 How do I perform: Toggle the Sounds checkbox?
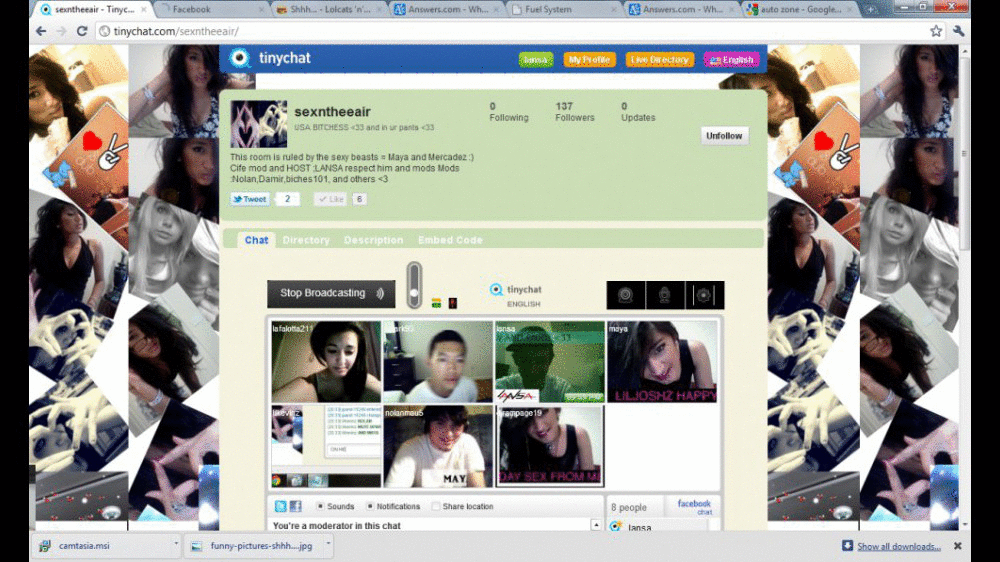point(321,507)
